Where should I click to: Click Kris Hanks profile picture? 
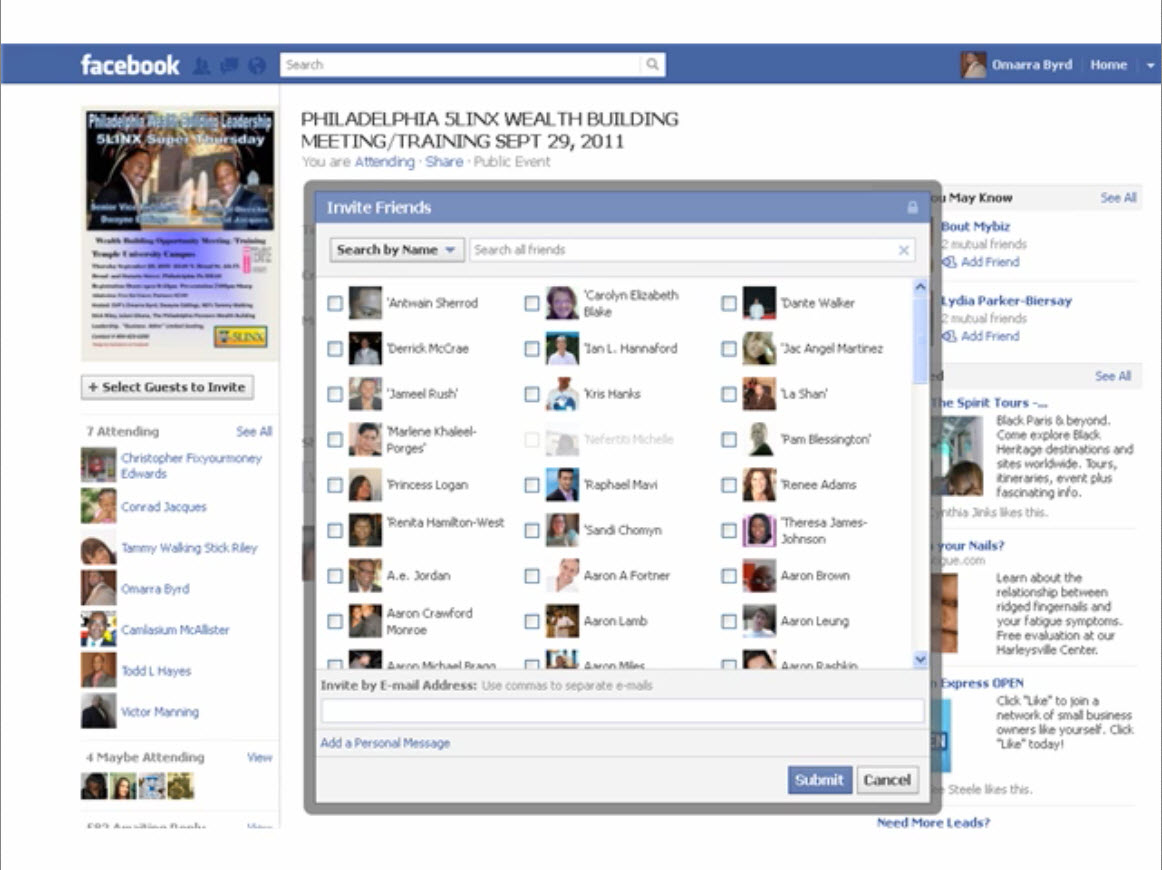pos(562,394)
